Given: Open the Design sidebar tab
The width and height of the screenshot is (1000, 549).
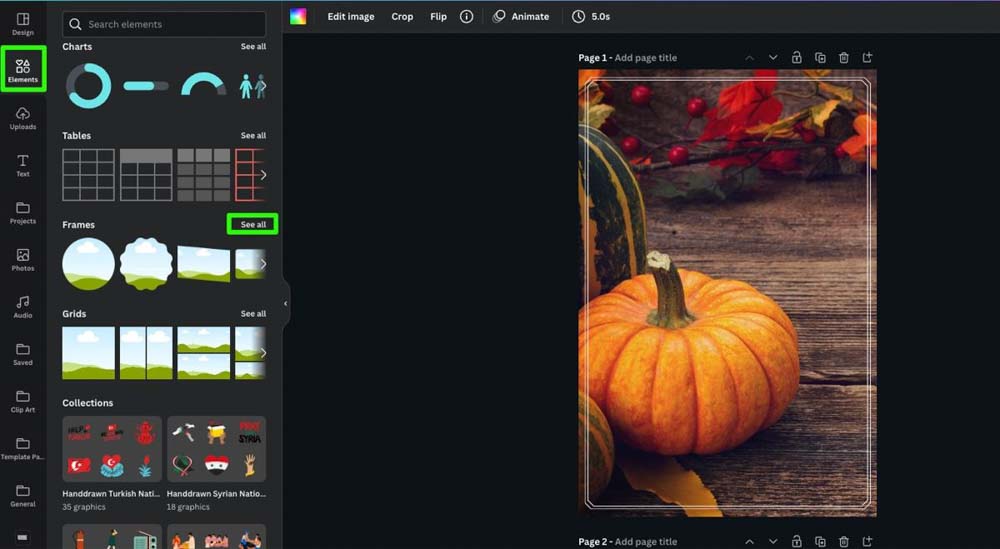Looking at the screenshot, I should (x=23, y=24).
